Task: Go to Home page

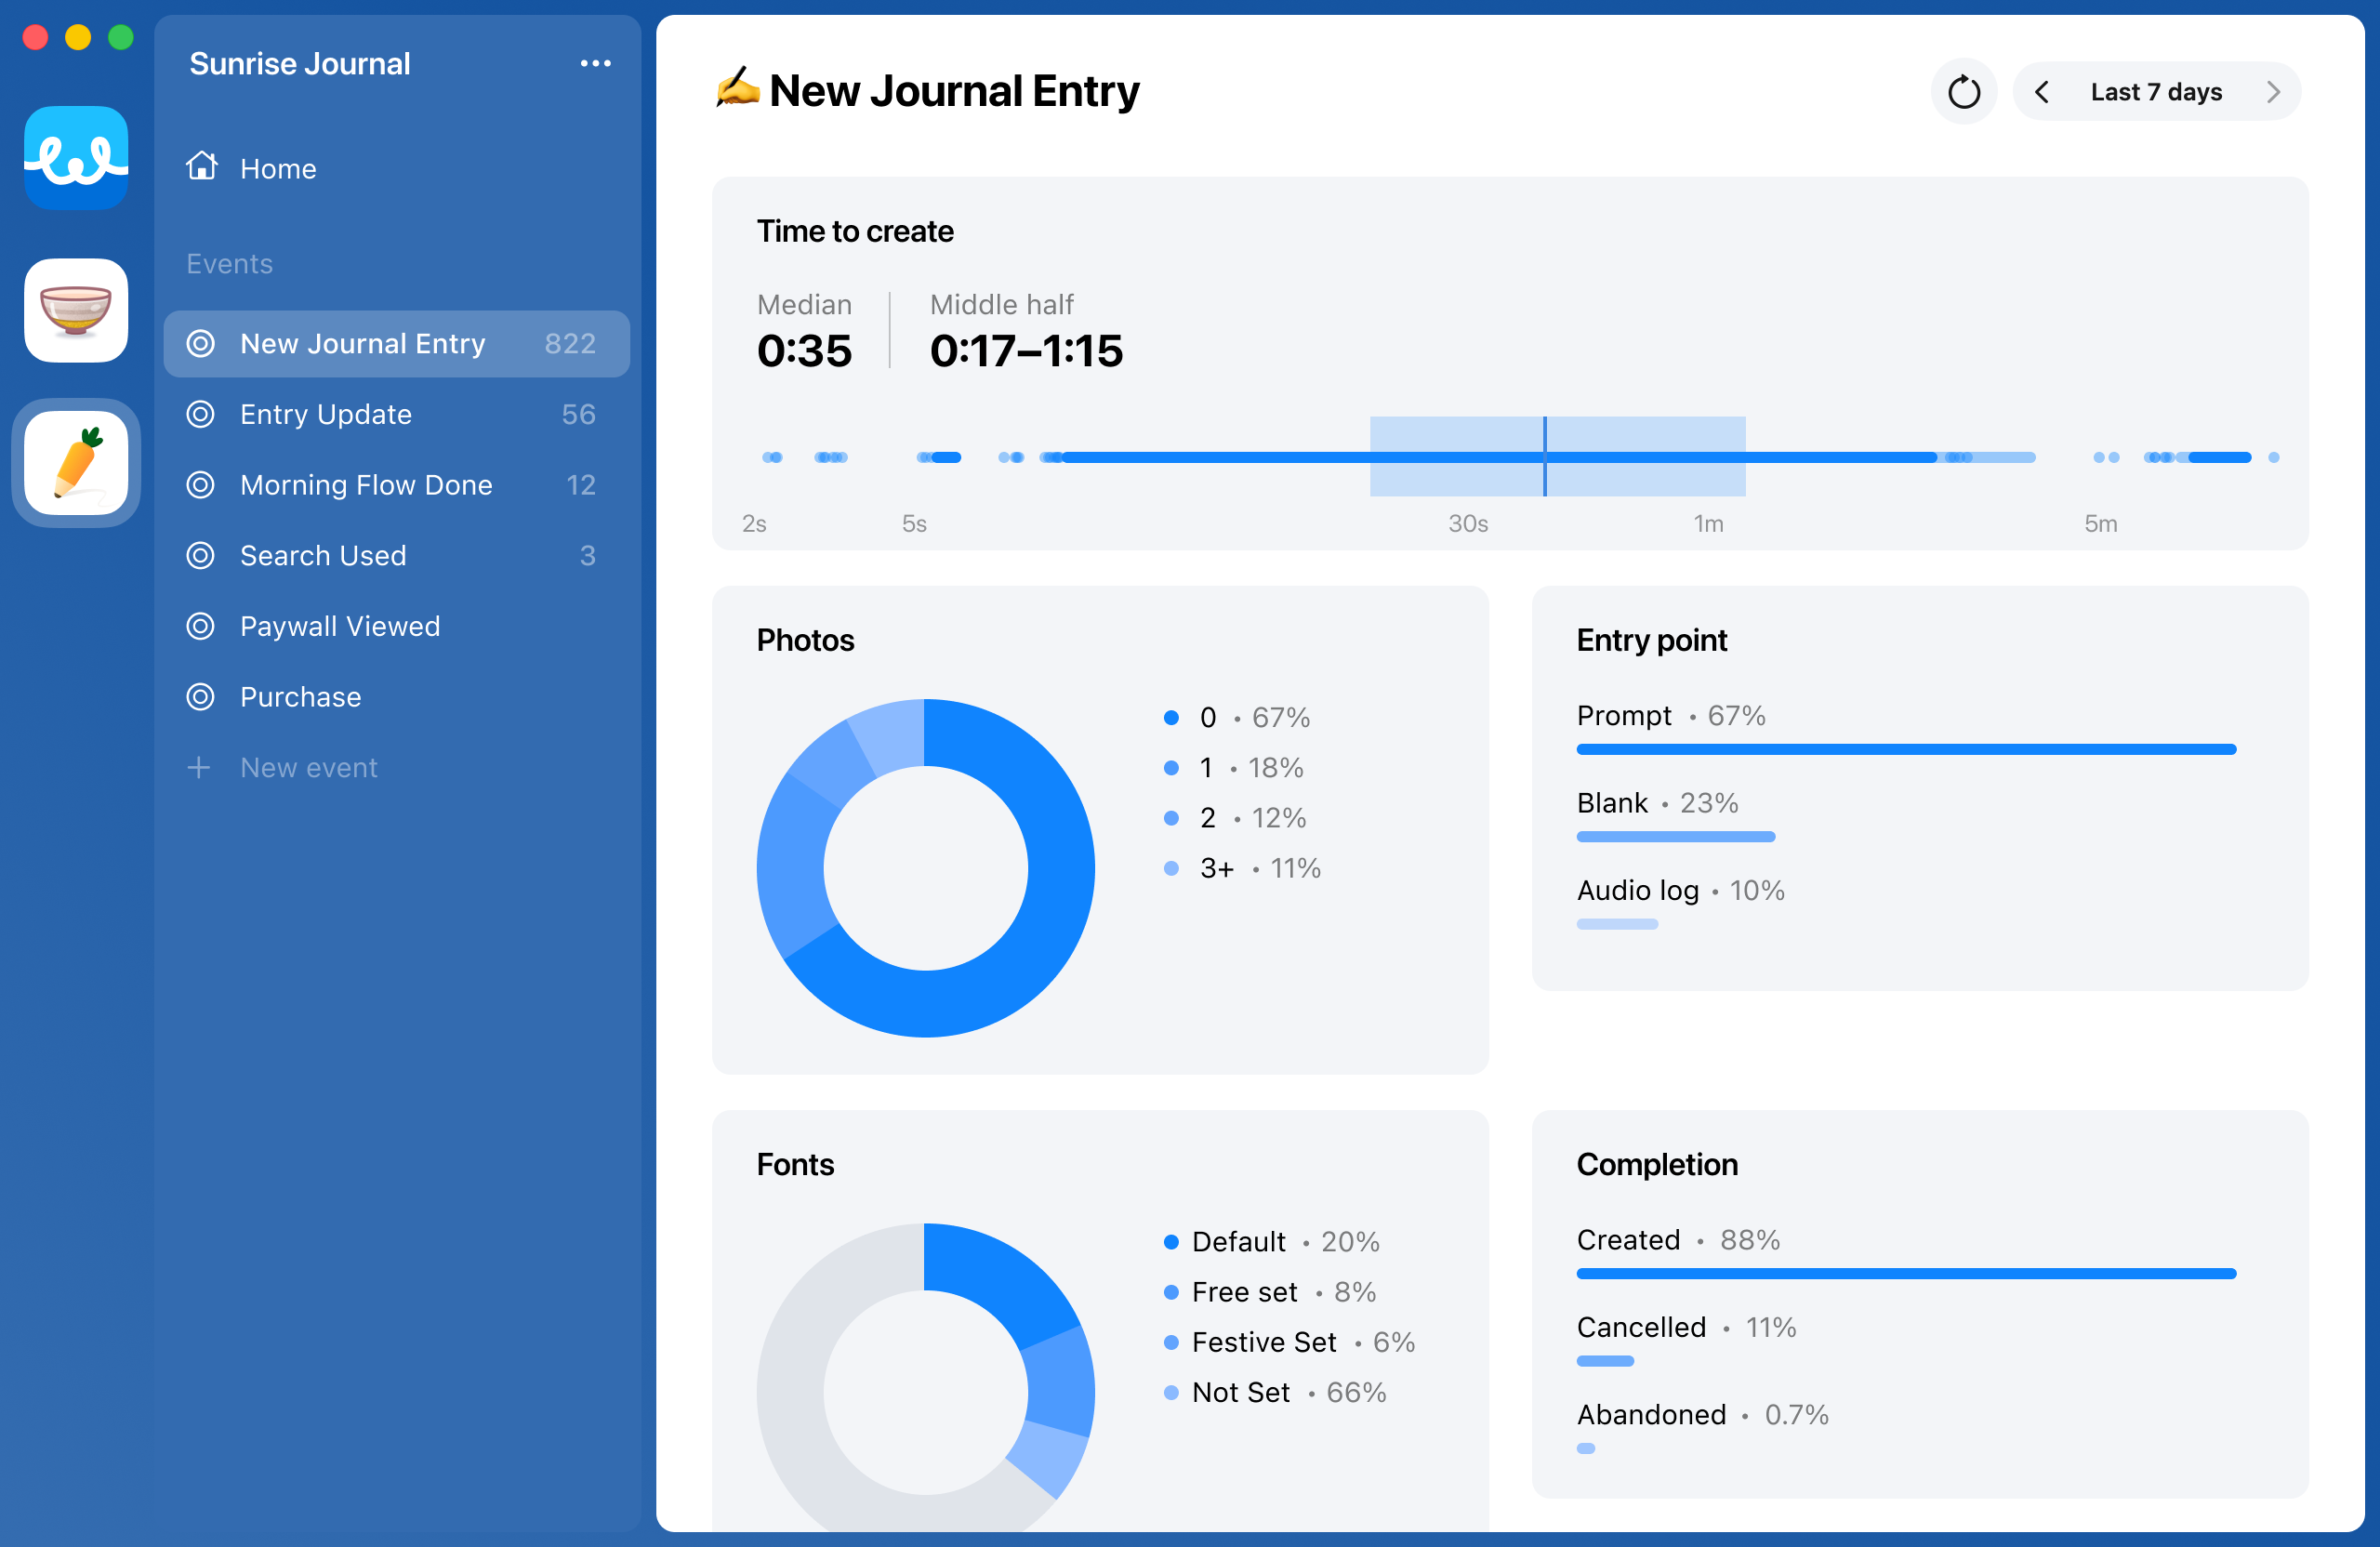Action: click(x=397, y=168)
